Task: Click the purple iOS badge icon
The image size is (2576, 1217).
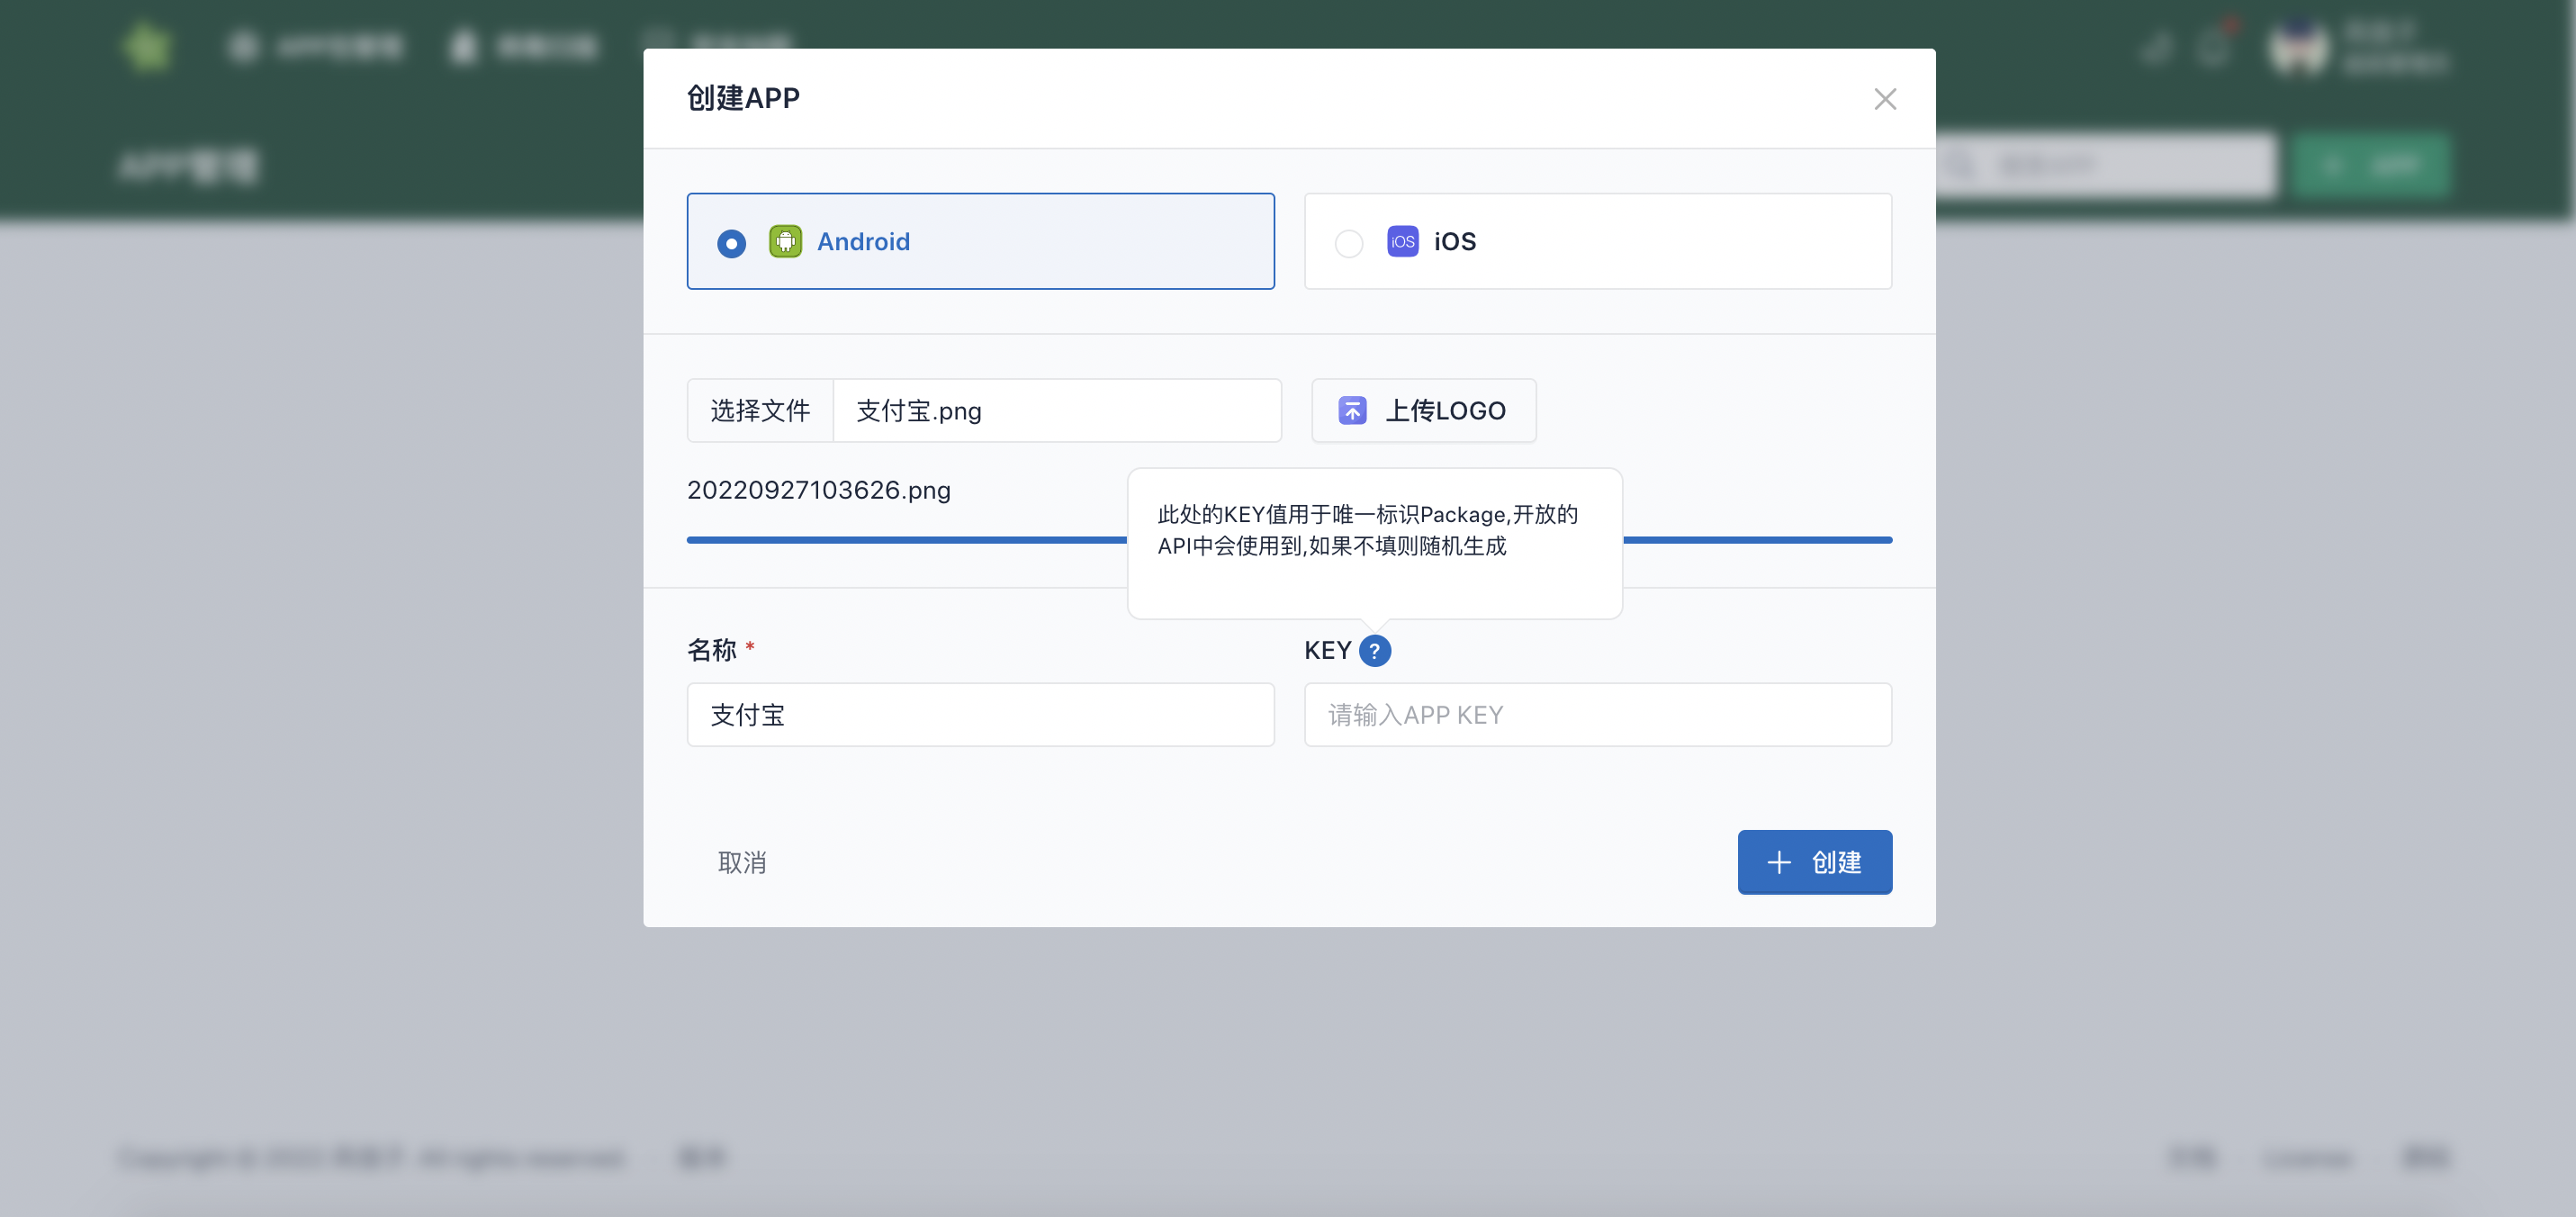Action: 1402,242
